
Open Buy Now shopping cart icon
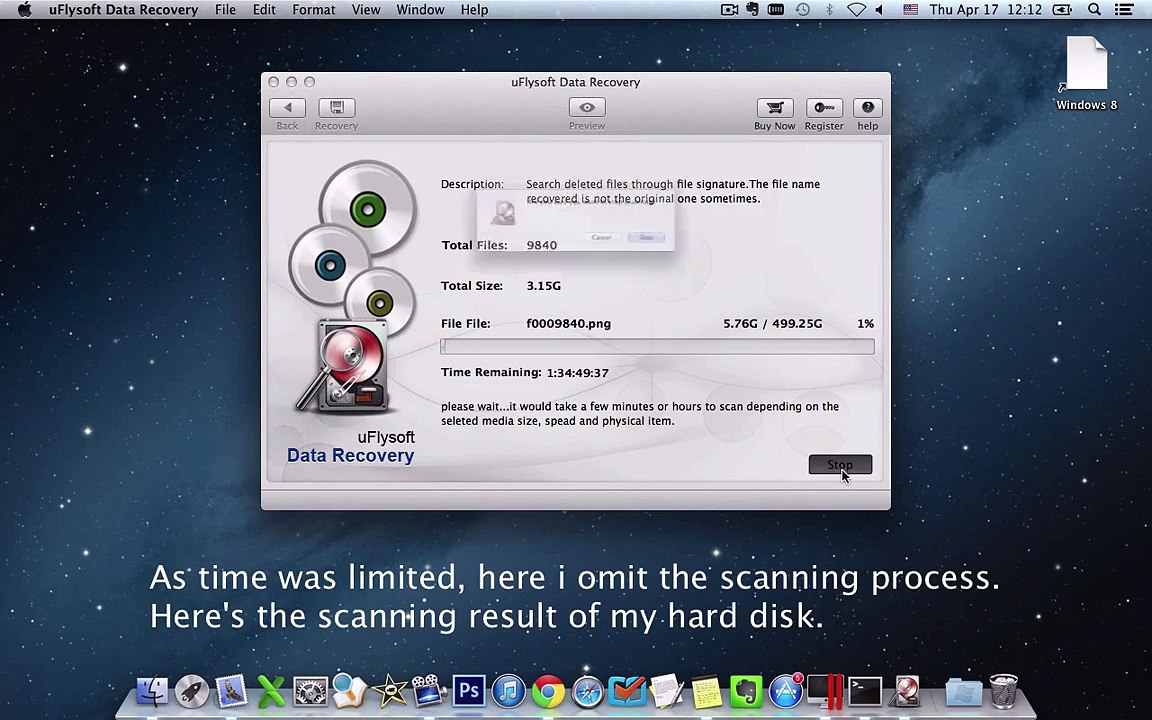point(774,108)
